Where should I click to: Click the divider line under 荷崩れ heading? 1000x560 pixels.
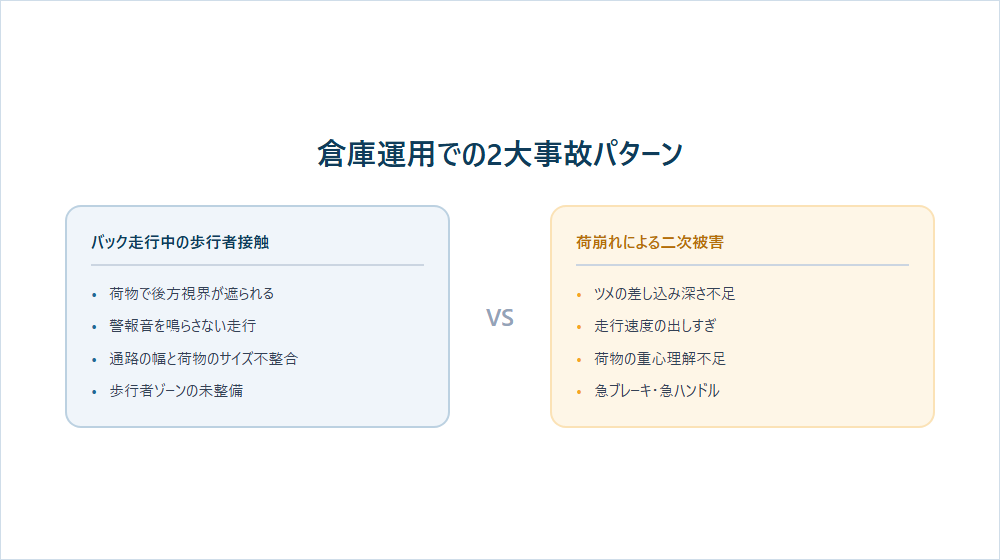[x=742, y=265]
